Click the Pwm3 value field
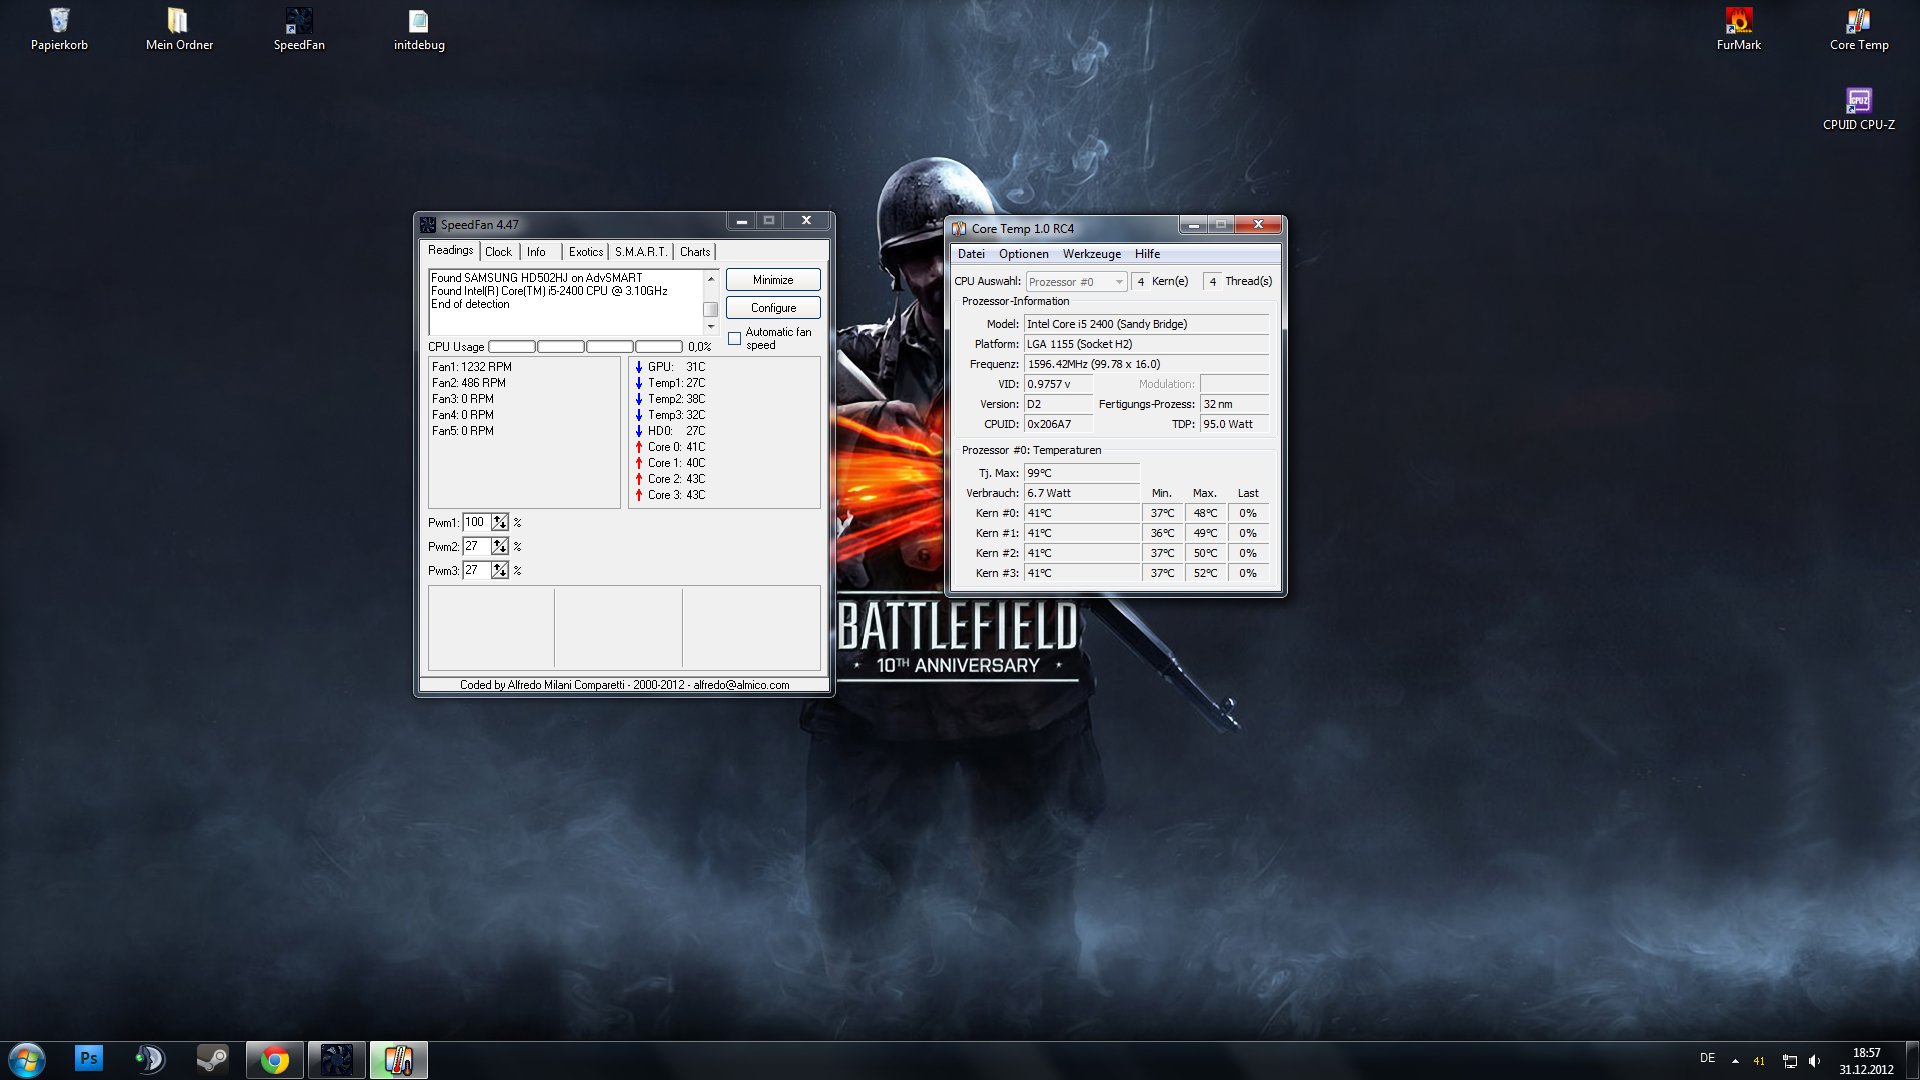 [x=476, y=570]
